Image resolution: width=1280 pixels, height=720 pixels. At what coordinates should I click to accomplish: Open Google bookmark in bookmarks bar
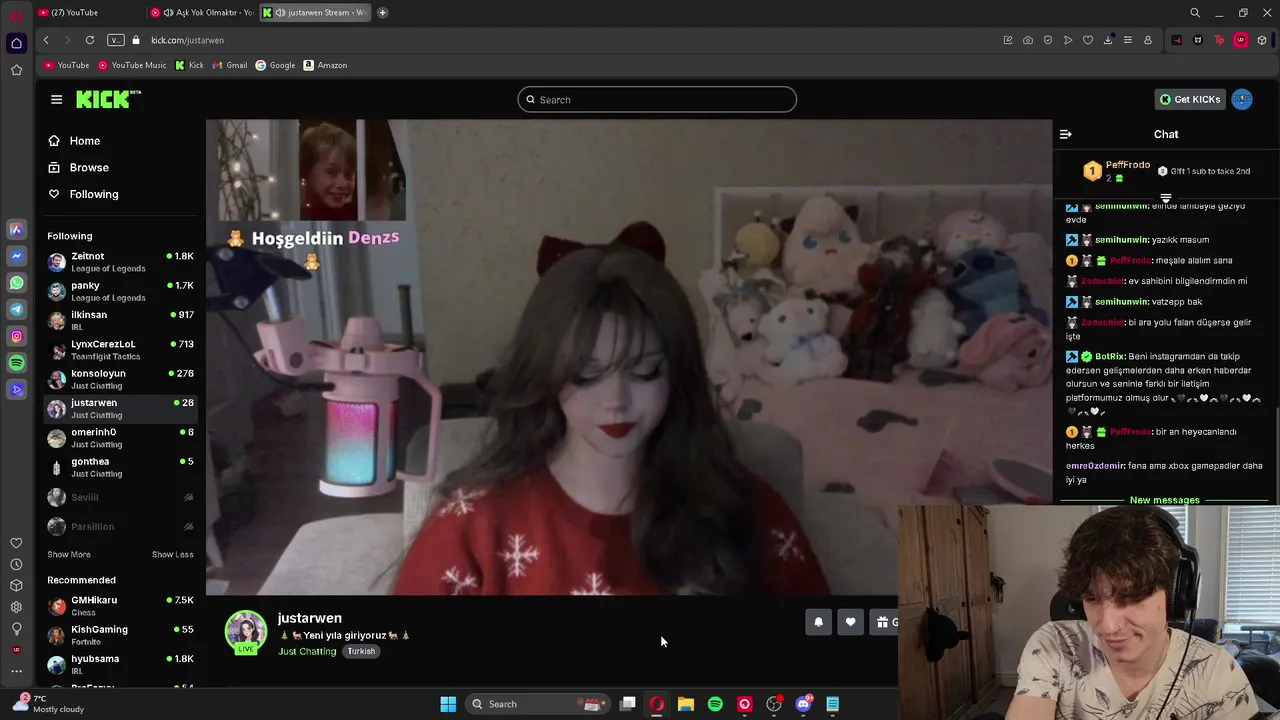point(275,65)
